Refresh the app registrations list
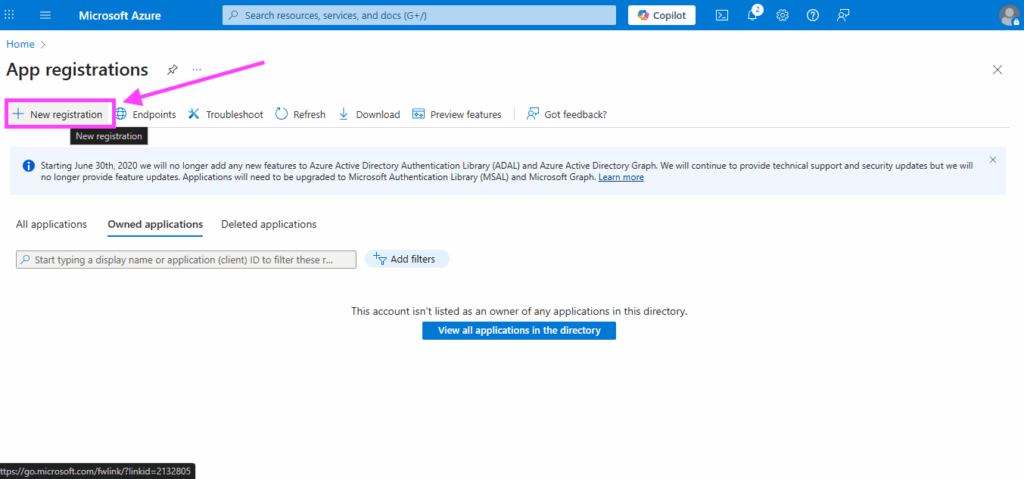The height and width of the screenshot is (479, 1024). (x=300, y=114)
